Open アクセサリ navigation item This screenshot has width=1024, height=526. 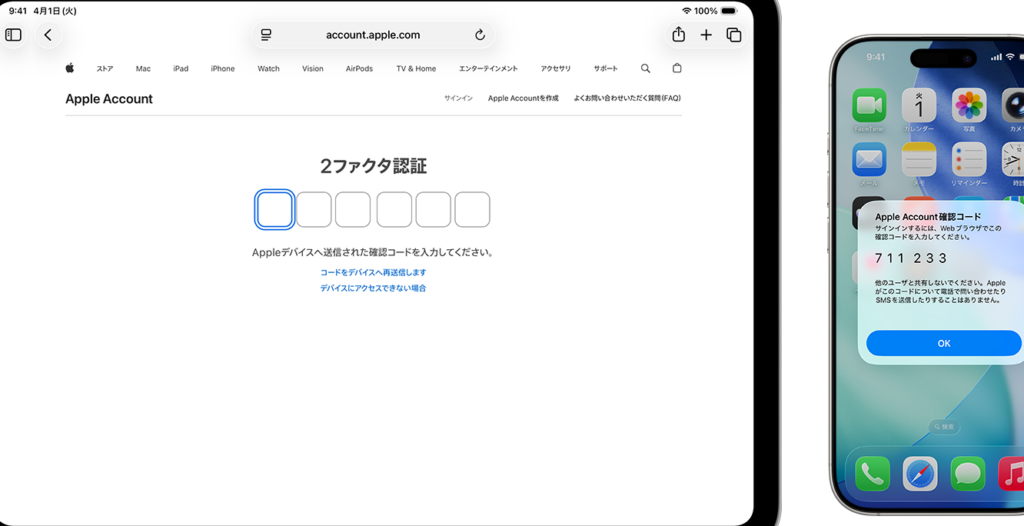tap(556, 69)
